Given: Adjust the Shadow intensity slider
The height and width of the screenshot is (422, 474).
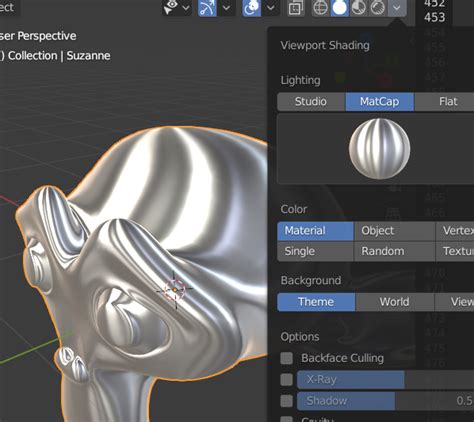Looking at the screenshot, I should [x=385, y=401].
